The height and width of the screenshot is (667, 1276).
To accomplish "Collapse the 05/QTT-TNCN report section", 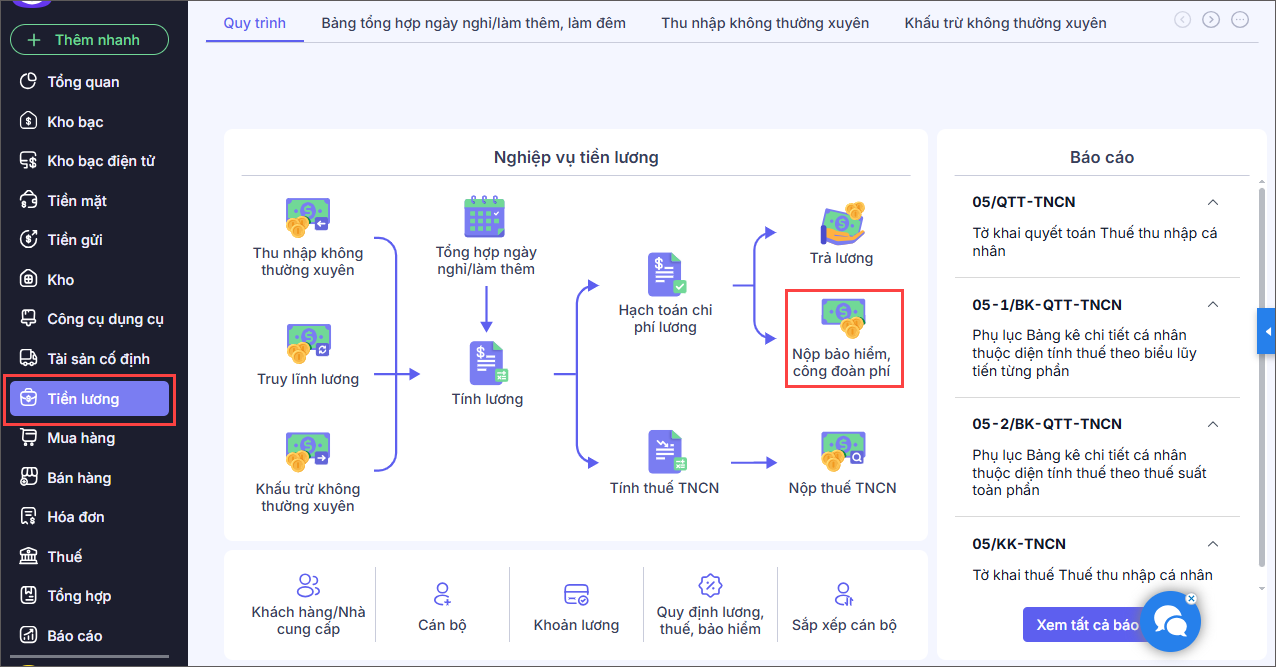I will [1212, 202].
